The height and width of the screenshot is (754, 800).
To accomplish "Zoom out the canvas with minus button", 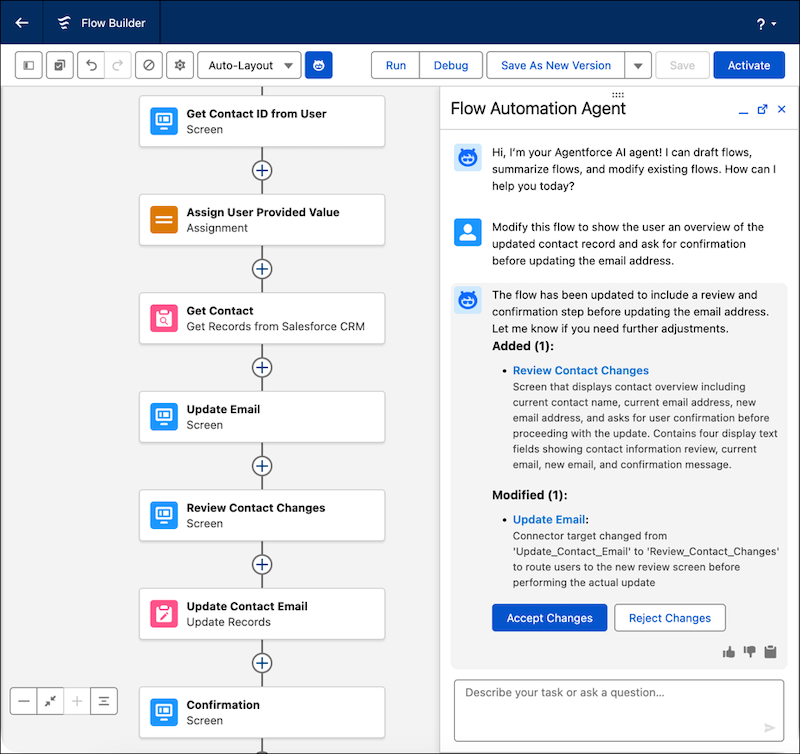I will (23, 701).
